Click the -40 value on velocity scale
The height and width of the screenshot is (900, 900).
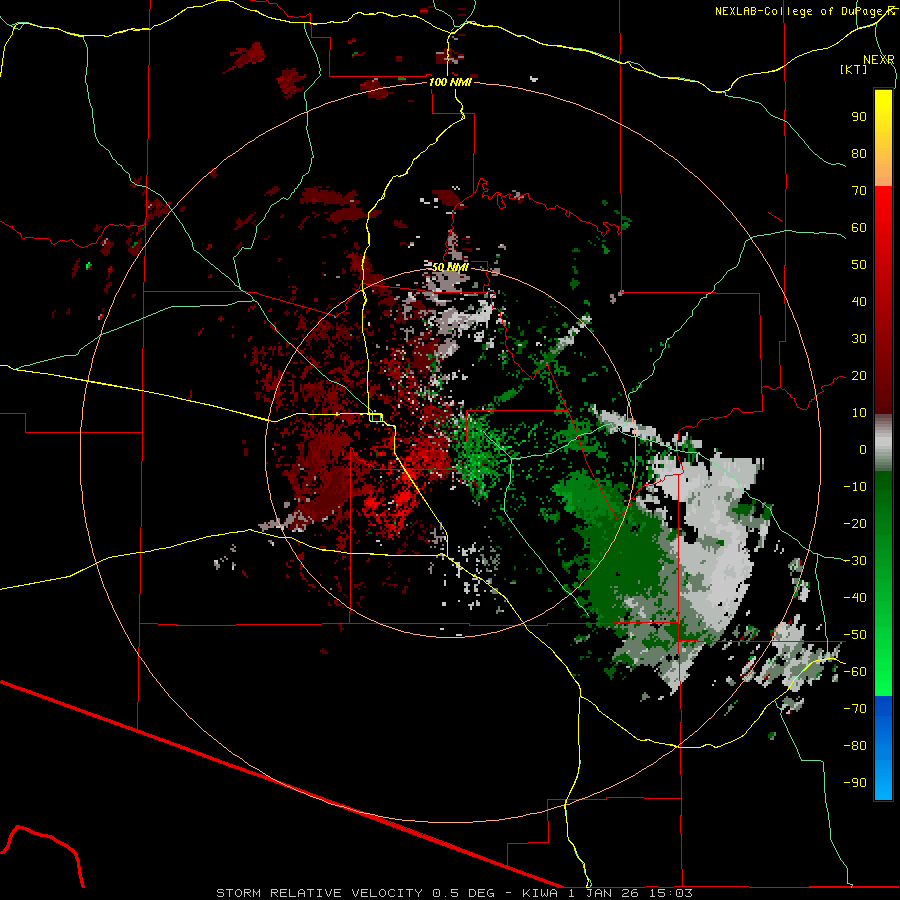[855, 598]
